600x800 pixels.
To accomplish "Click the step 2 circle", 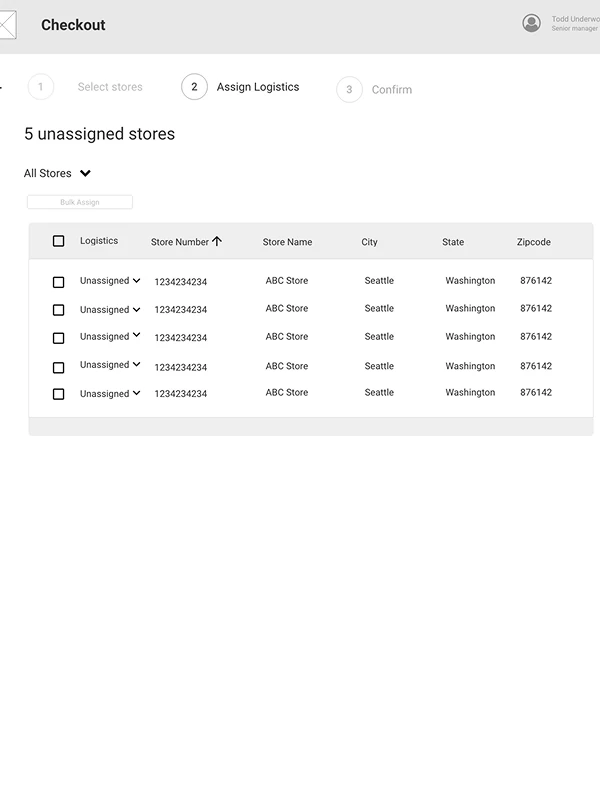I will pos(194,87).
